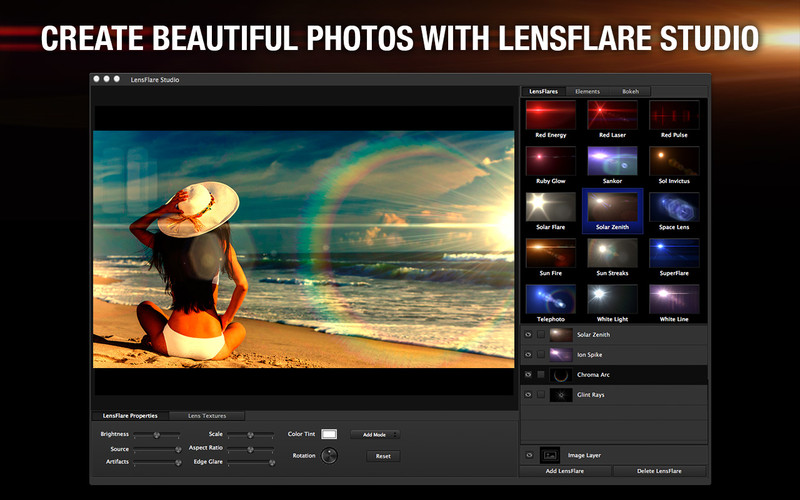This screenshot has height=500, width=800.
Task: Select the Chroma Arc layer name
Action: 593,374
